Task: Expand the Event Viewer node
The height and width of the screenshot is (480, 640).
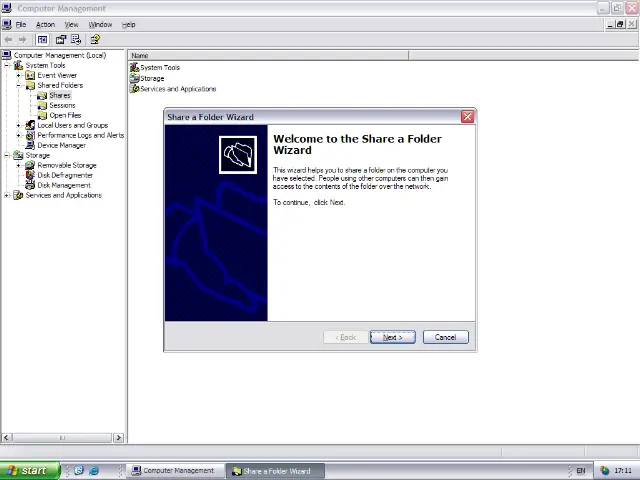Action: click(x=18, y=76)
